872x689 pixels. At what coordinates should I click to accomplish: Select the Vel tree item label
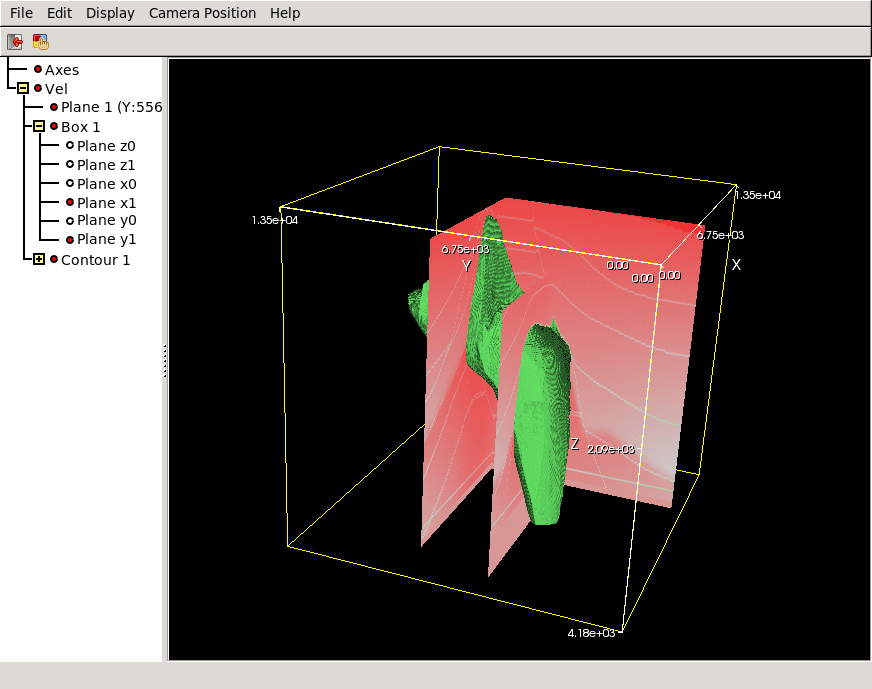point(56,89)
